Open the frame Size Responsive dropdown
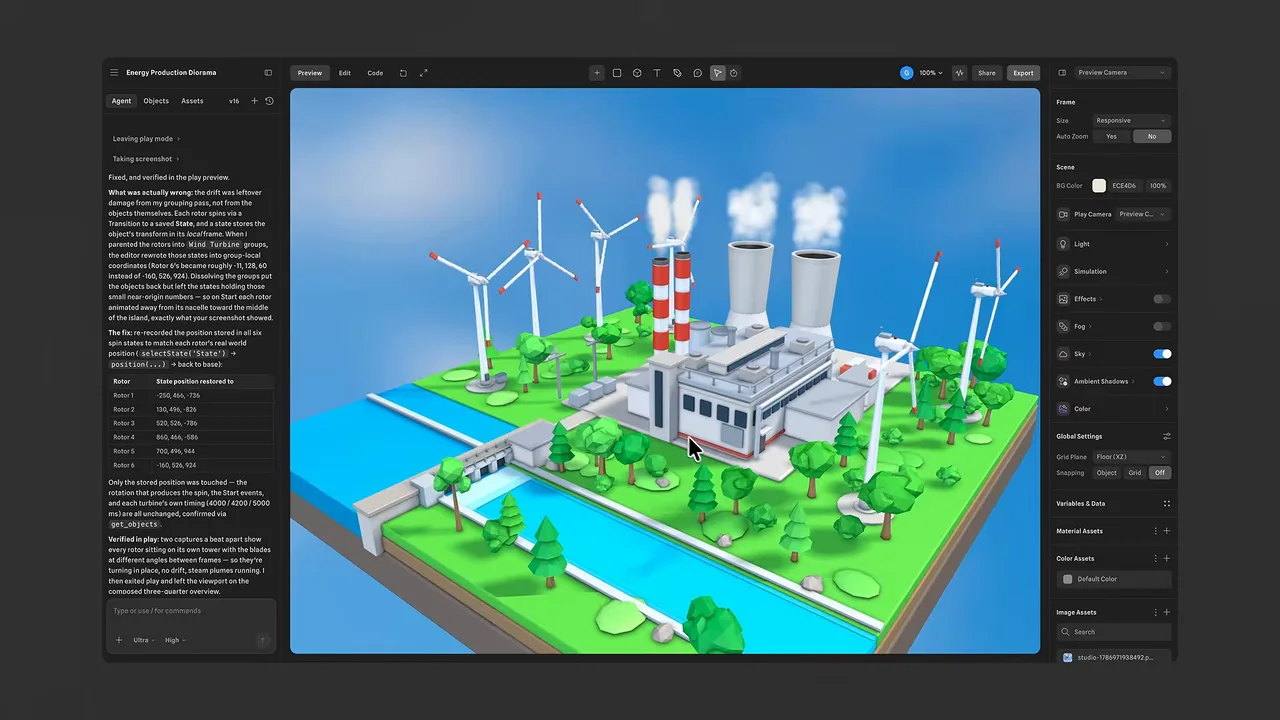This screenshot has height=720, width=1280. (1131, 120)
